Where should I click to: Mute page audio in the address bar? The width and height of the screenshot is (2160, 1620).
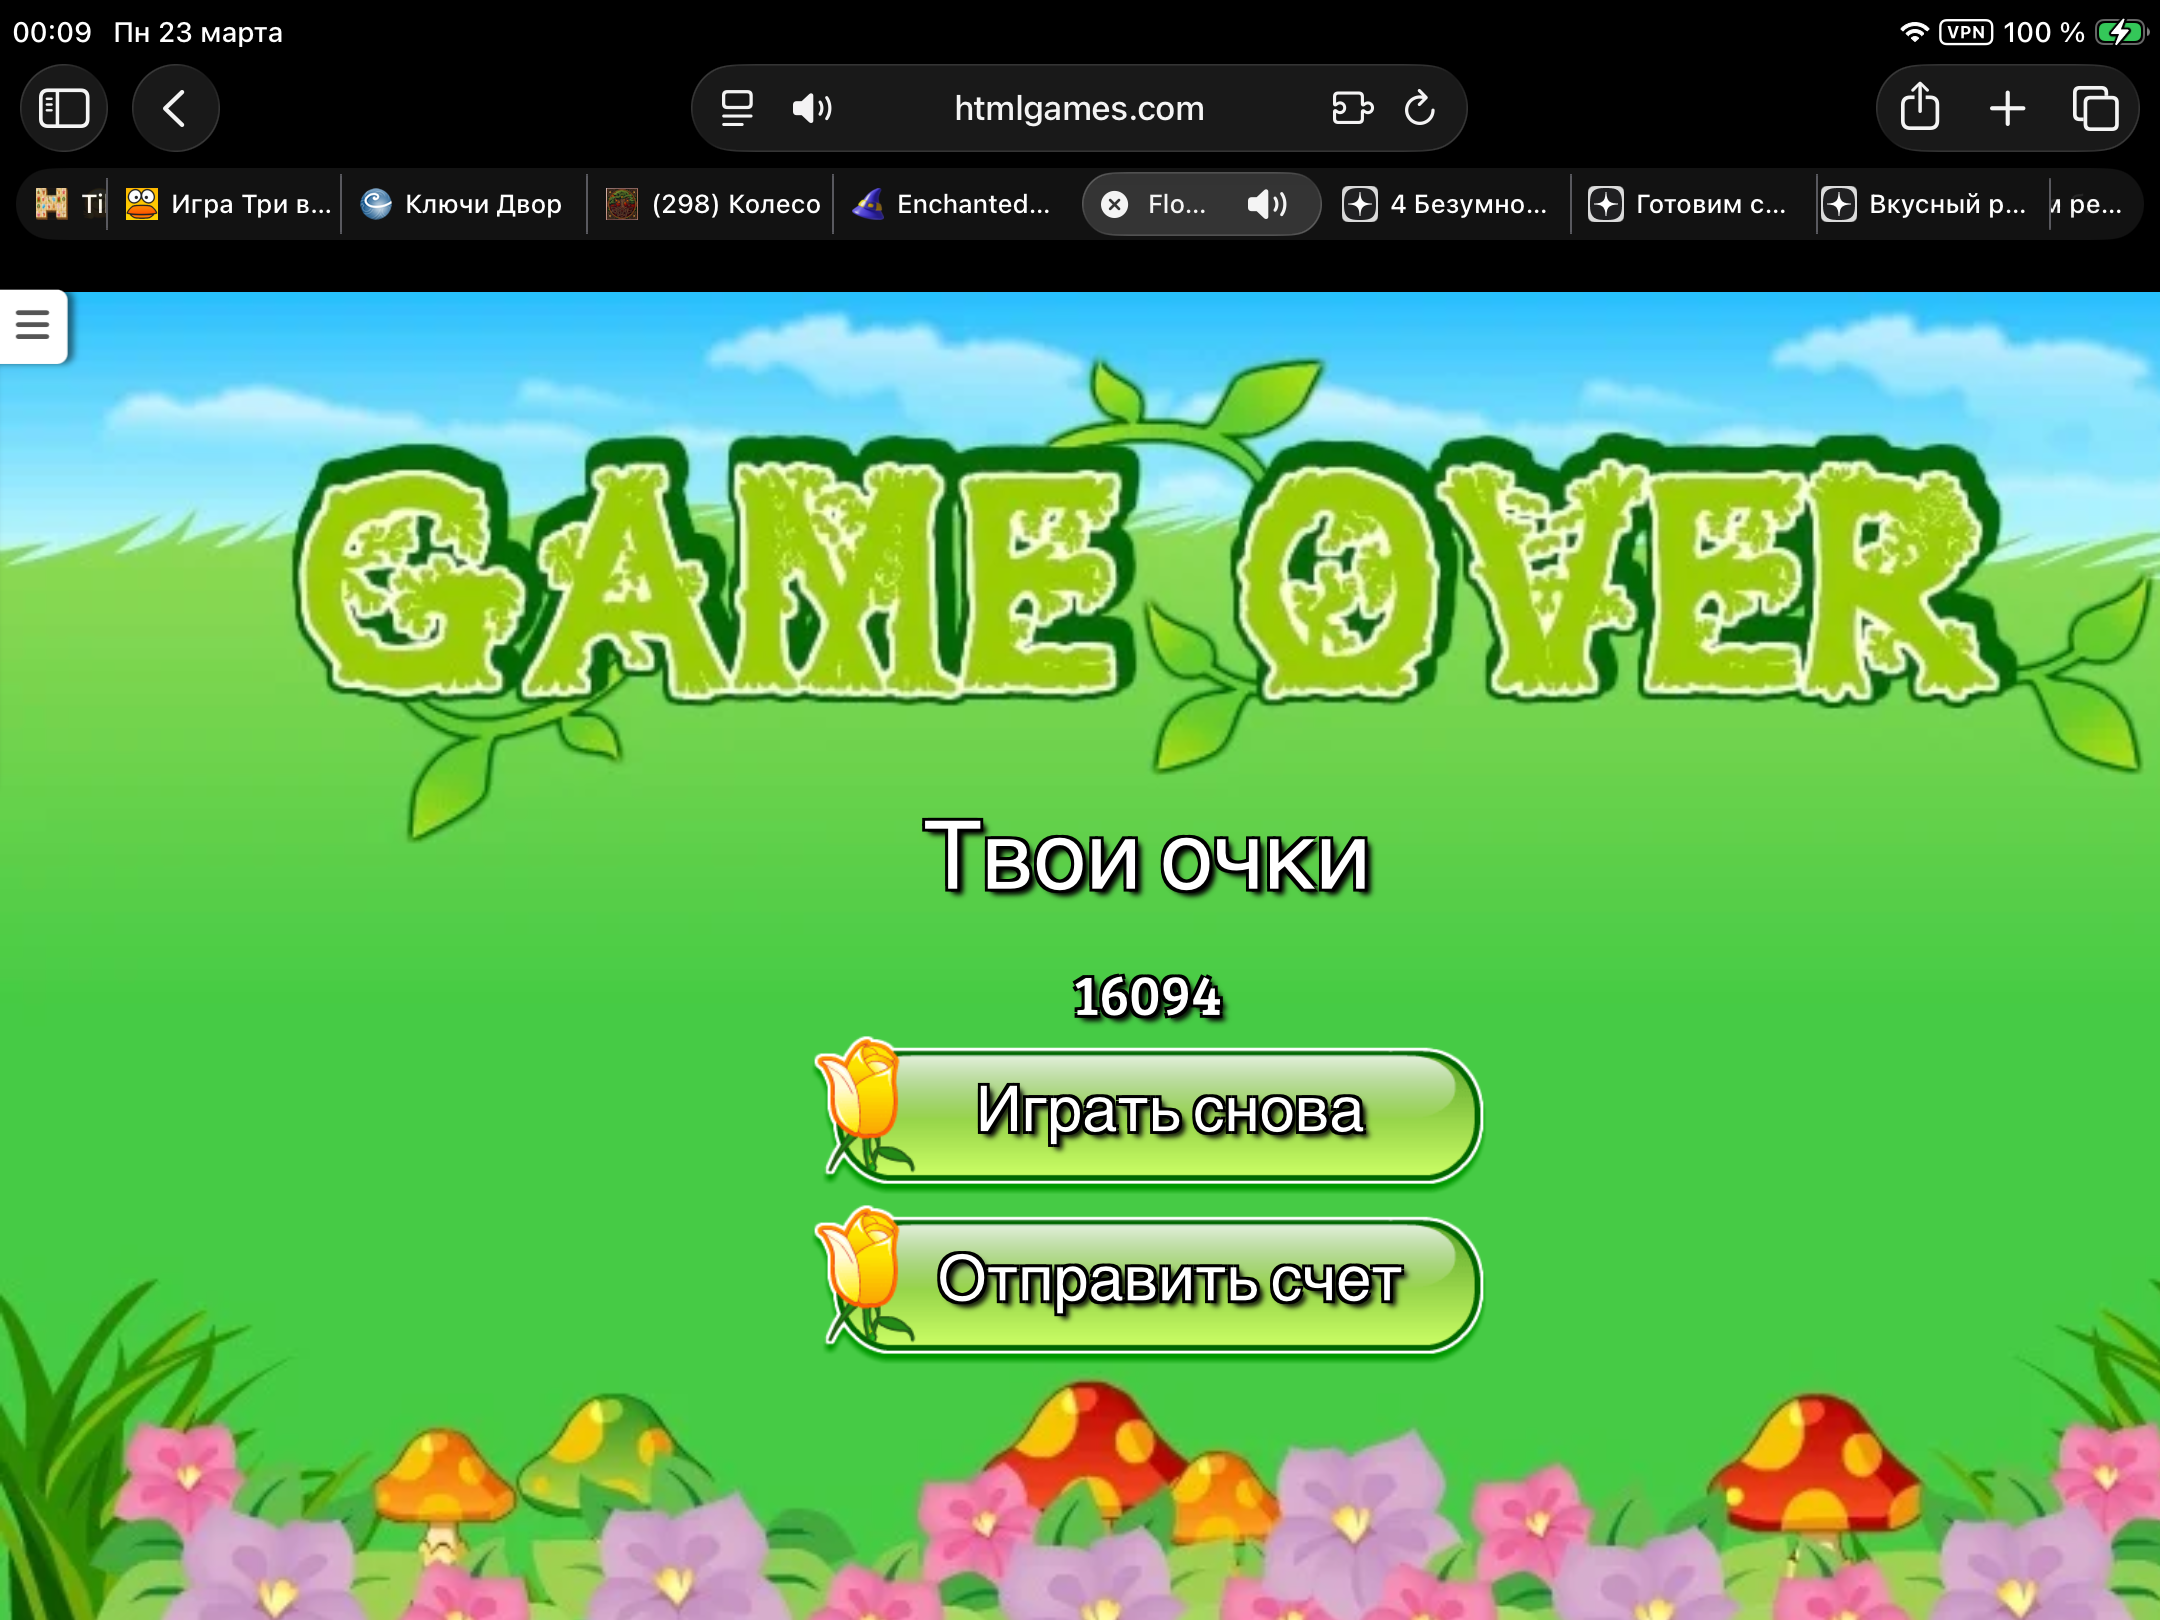[x=811, y=108]
